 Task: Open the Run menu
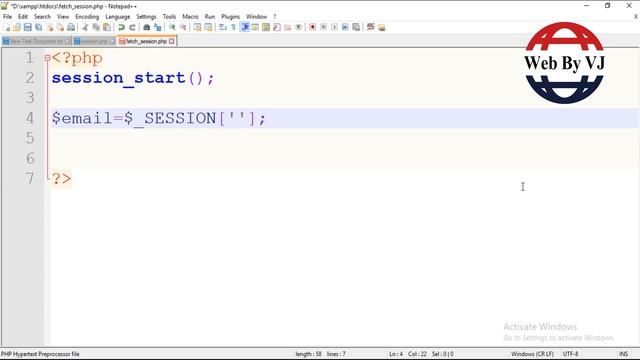click(210, 17)
